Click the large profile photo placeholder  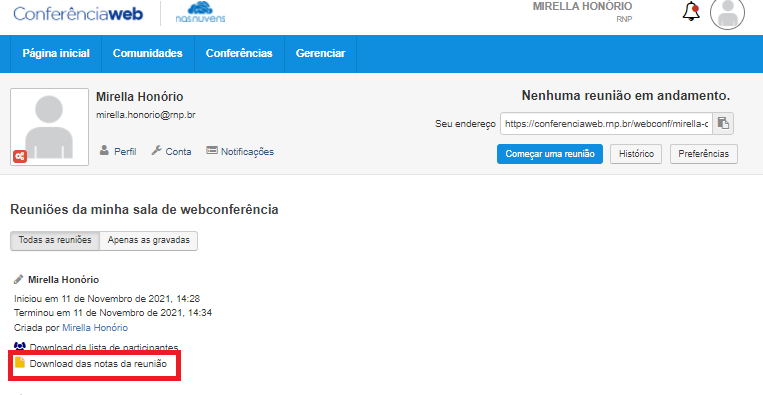tap(49, 127)
